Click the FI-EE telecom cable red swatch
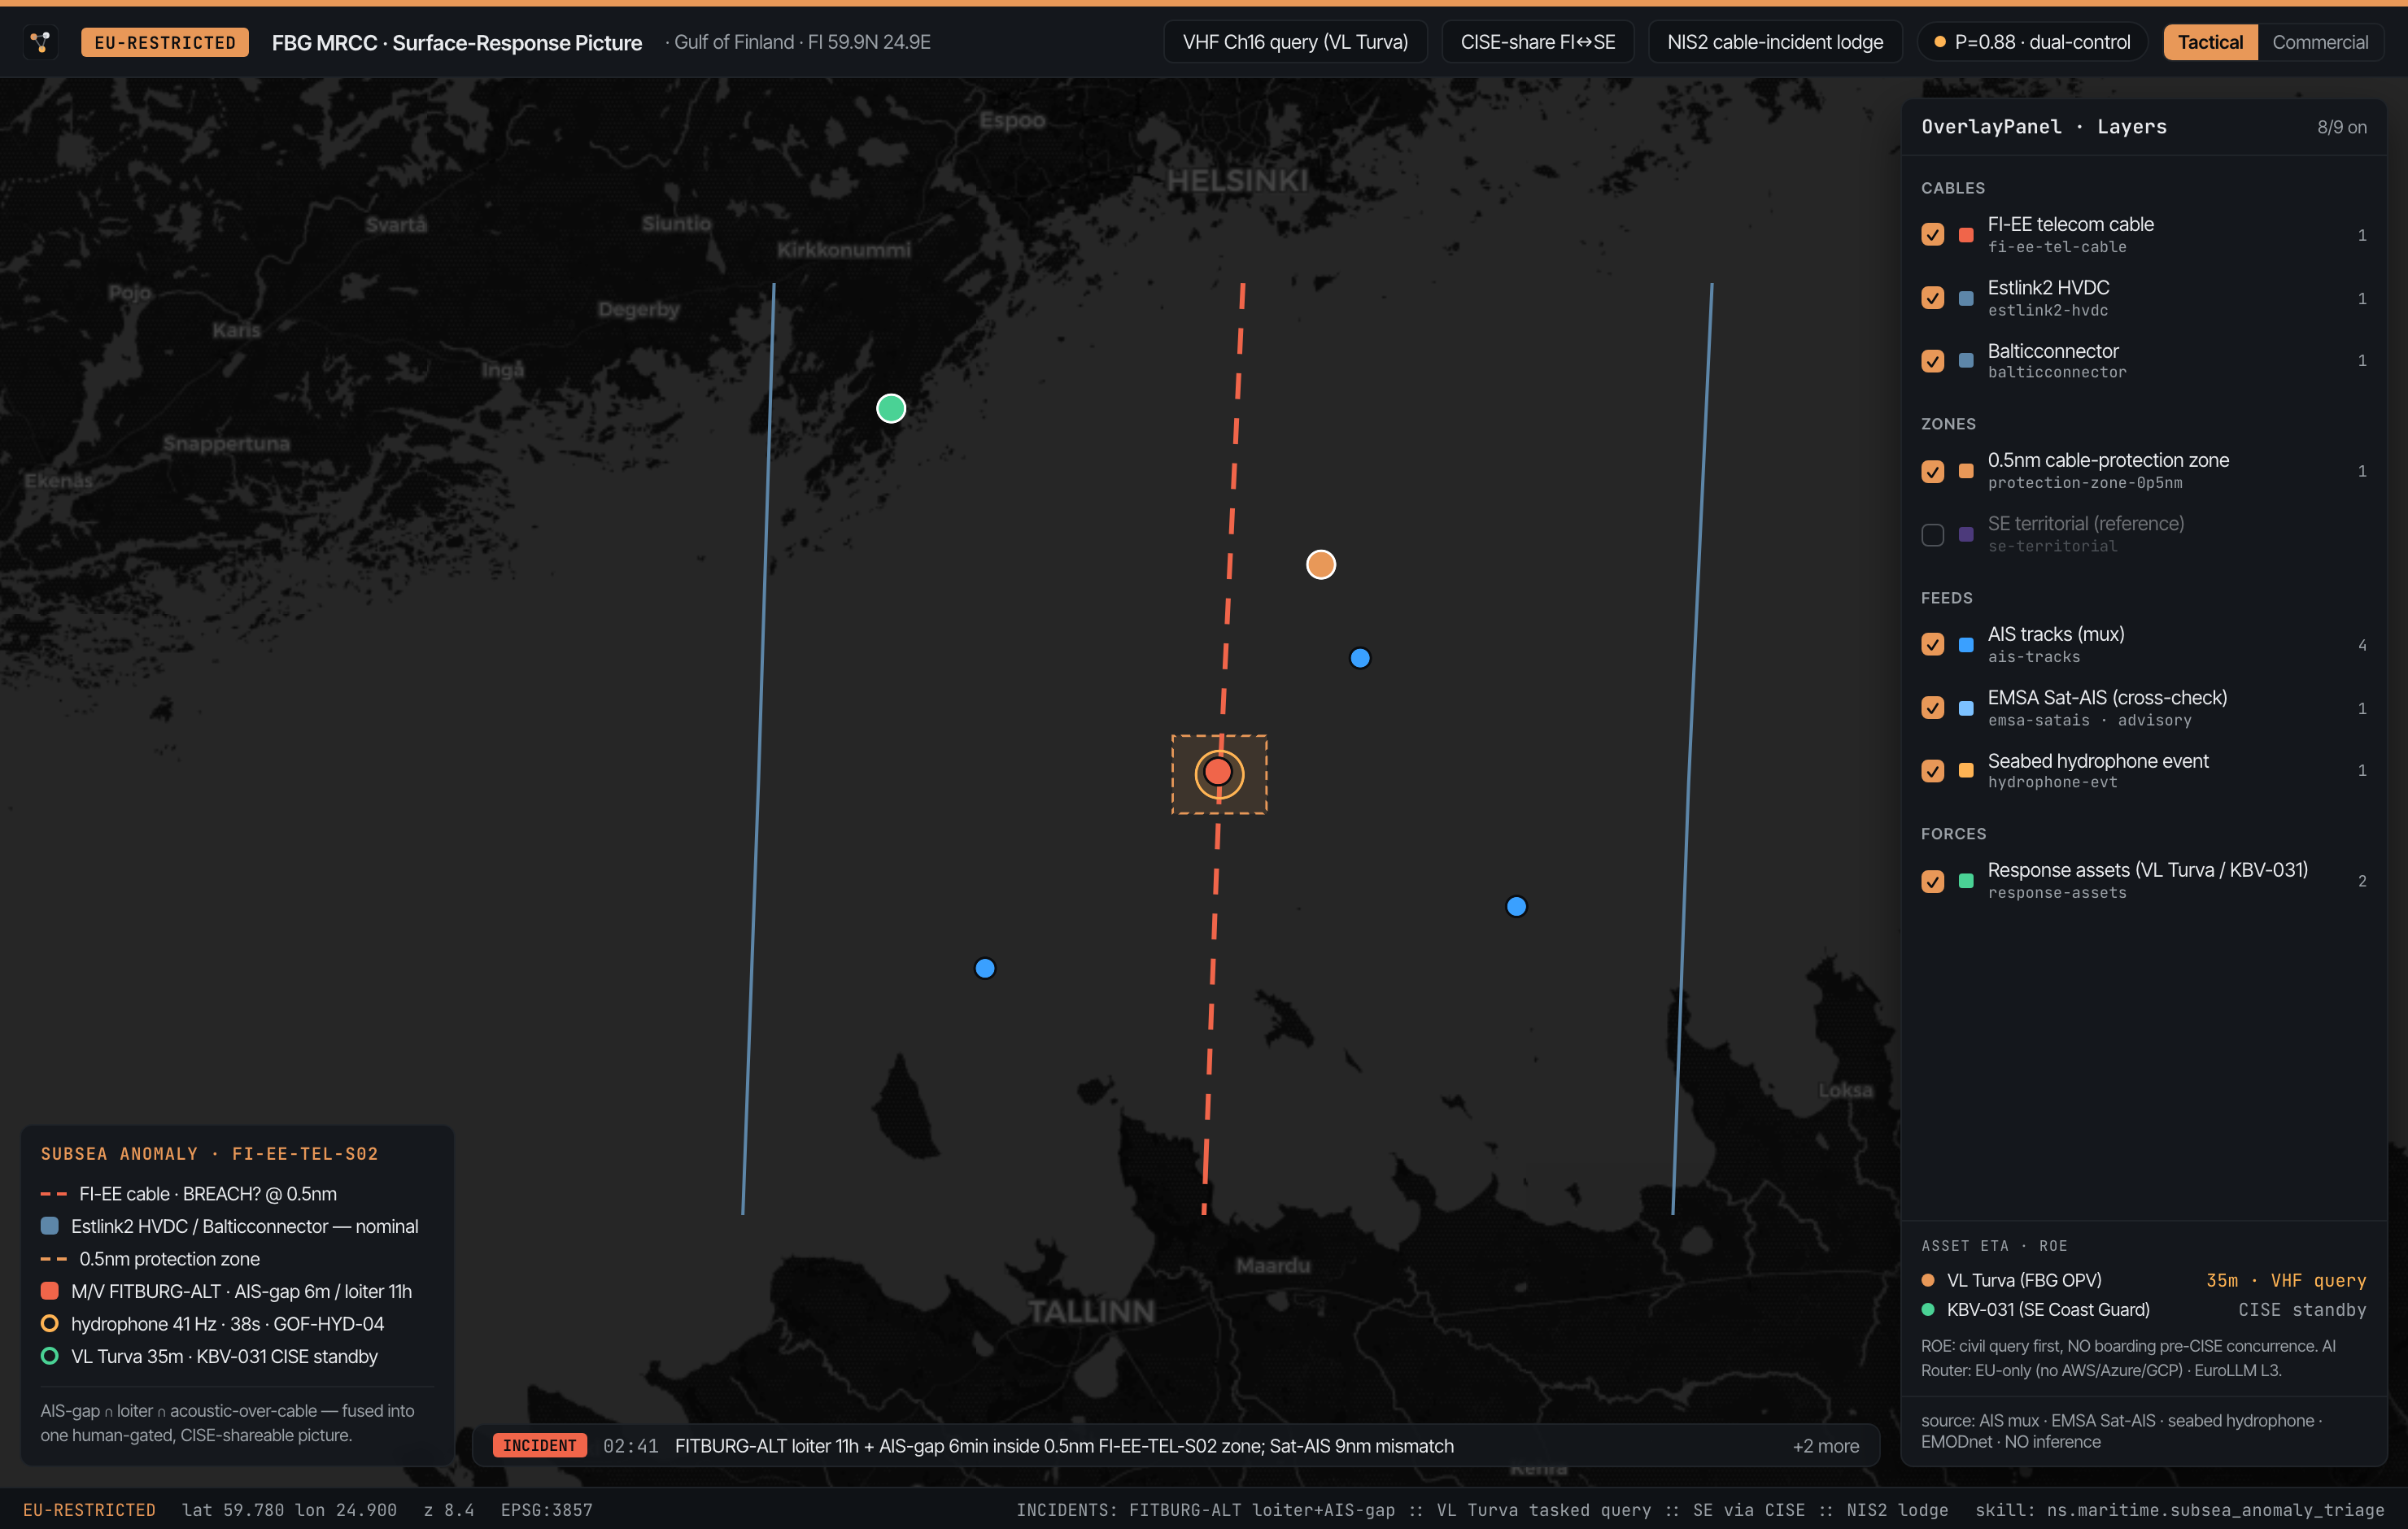The height and width of the screenshot is (1529, 2408). click(x=1966, y=235)
